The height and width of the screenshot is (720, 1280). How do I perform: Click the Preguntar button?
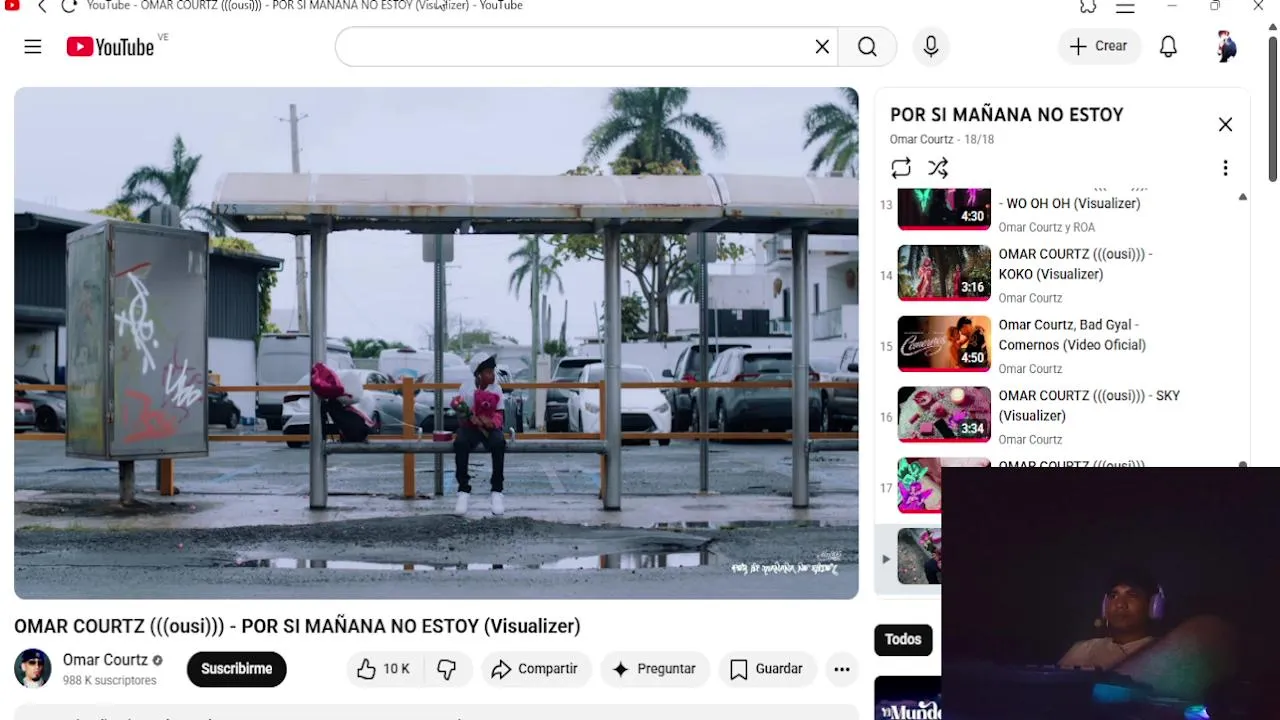click(x=654, y=669)
